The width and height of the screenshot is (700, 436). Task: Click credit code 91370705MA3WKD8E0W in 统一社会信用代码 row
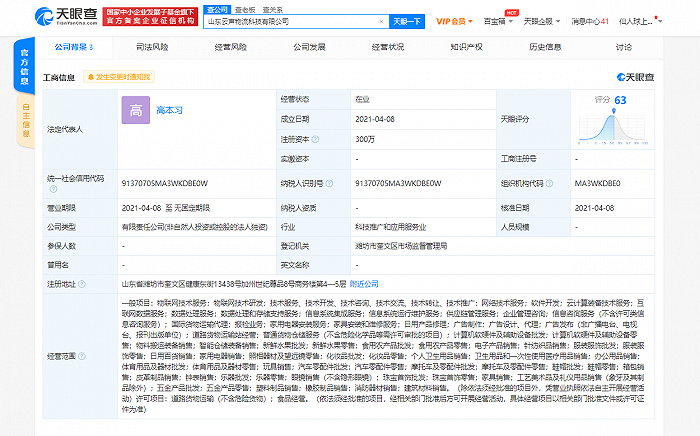pos(165,183)
